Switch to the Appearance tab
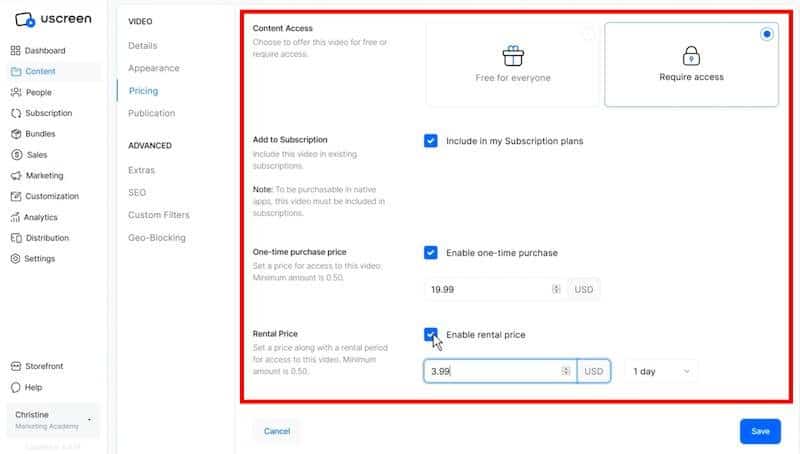The width and height of the screenshot is (800, 454). (153, 68)
